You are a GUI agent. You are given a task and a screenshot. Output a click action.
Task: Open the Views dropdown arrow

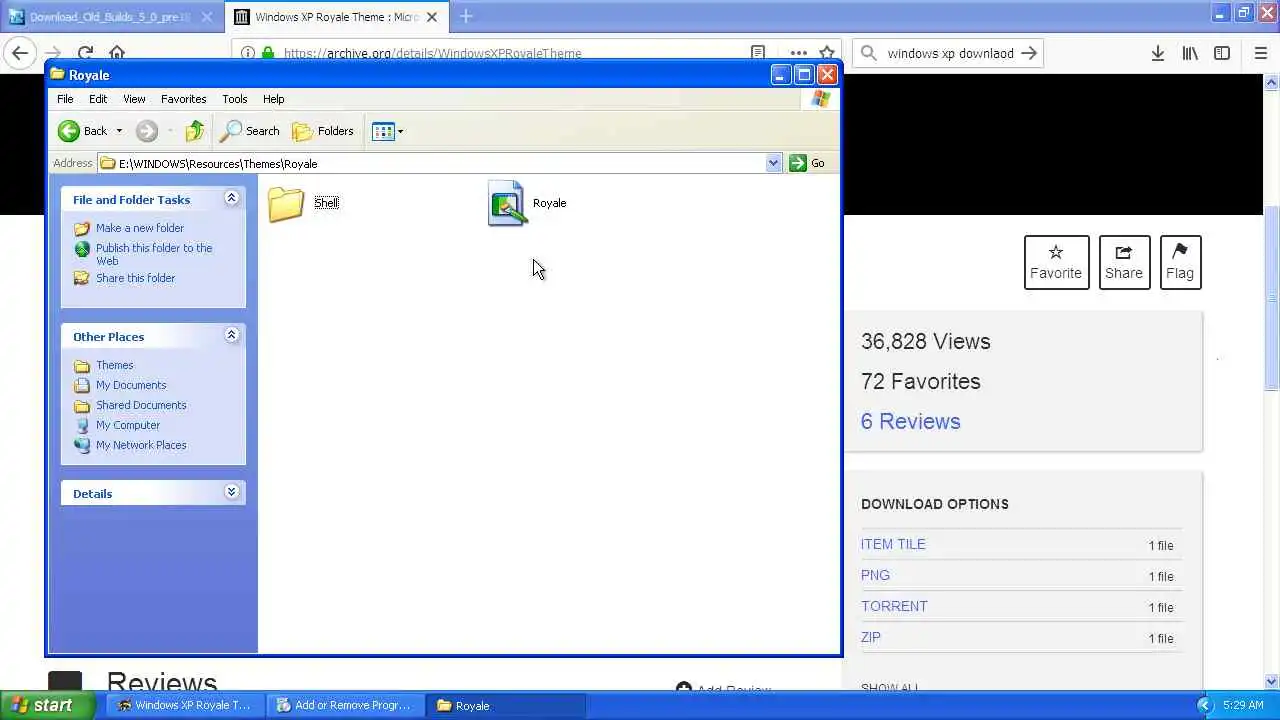point(400,131)
